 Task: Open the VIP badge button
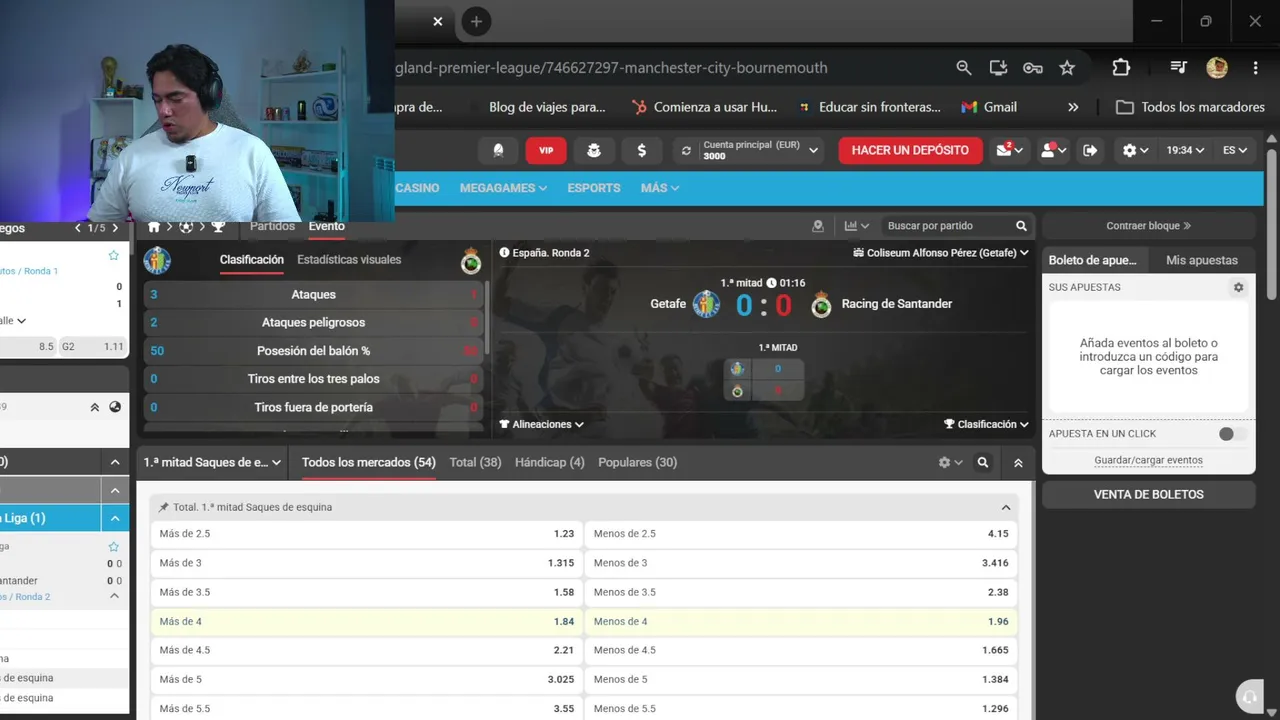coord(546,150)
